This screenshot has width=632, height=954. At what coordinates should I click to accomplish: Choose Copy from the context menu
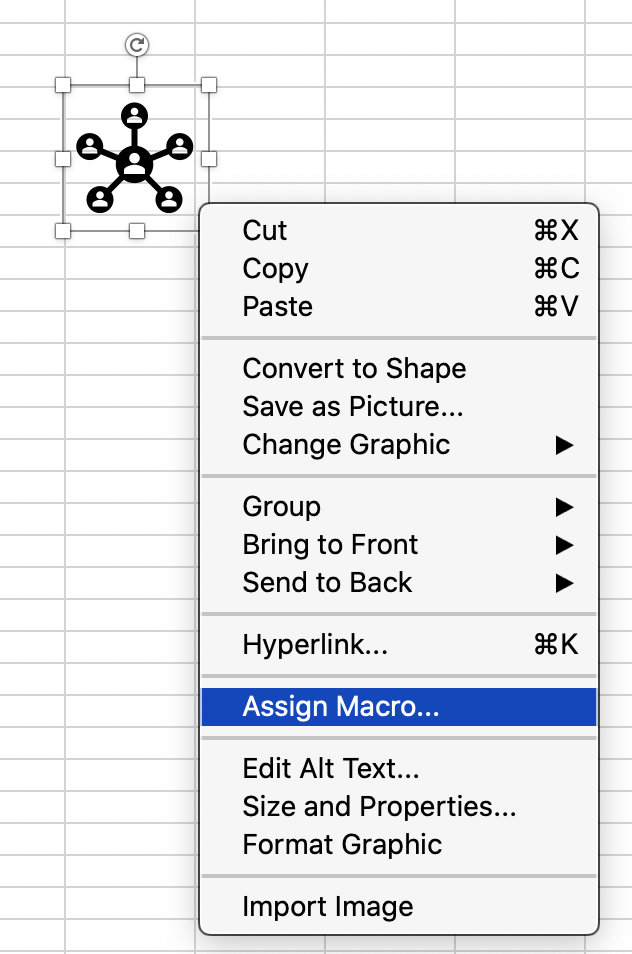[399, 268]
